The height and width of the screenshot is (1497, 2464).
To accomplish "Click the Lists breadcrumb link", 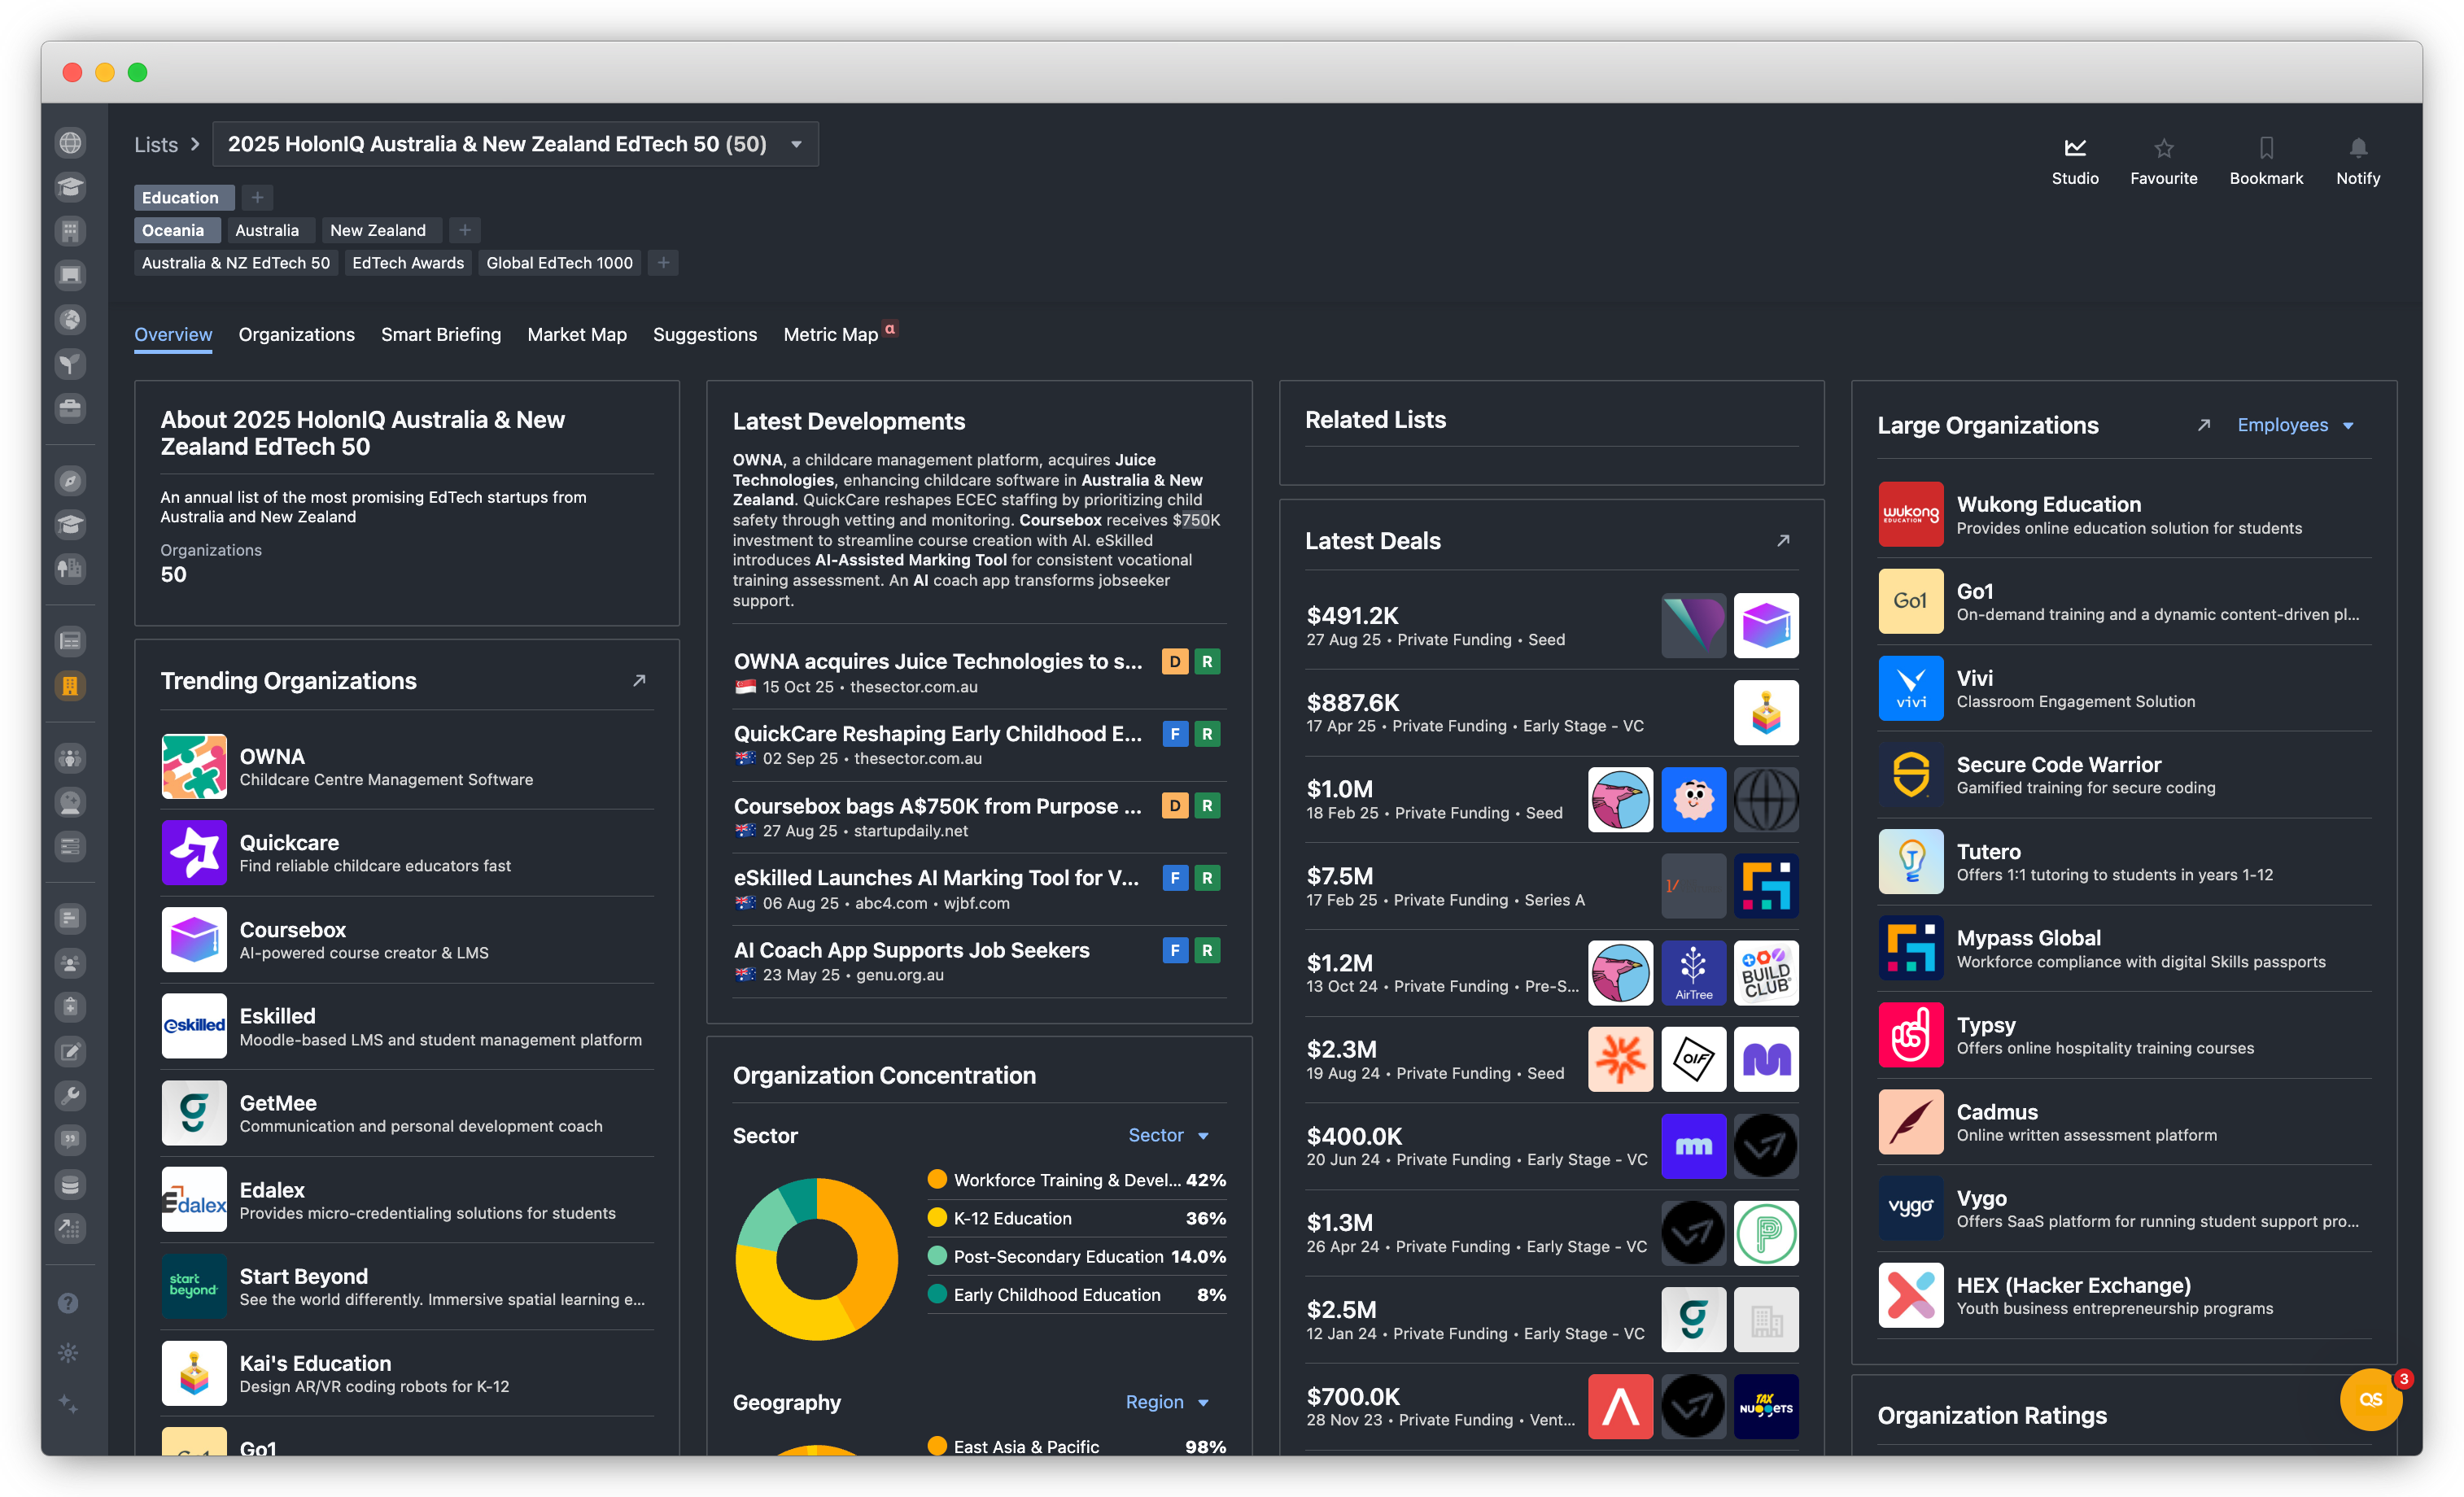I will tap(156, 144).
